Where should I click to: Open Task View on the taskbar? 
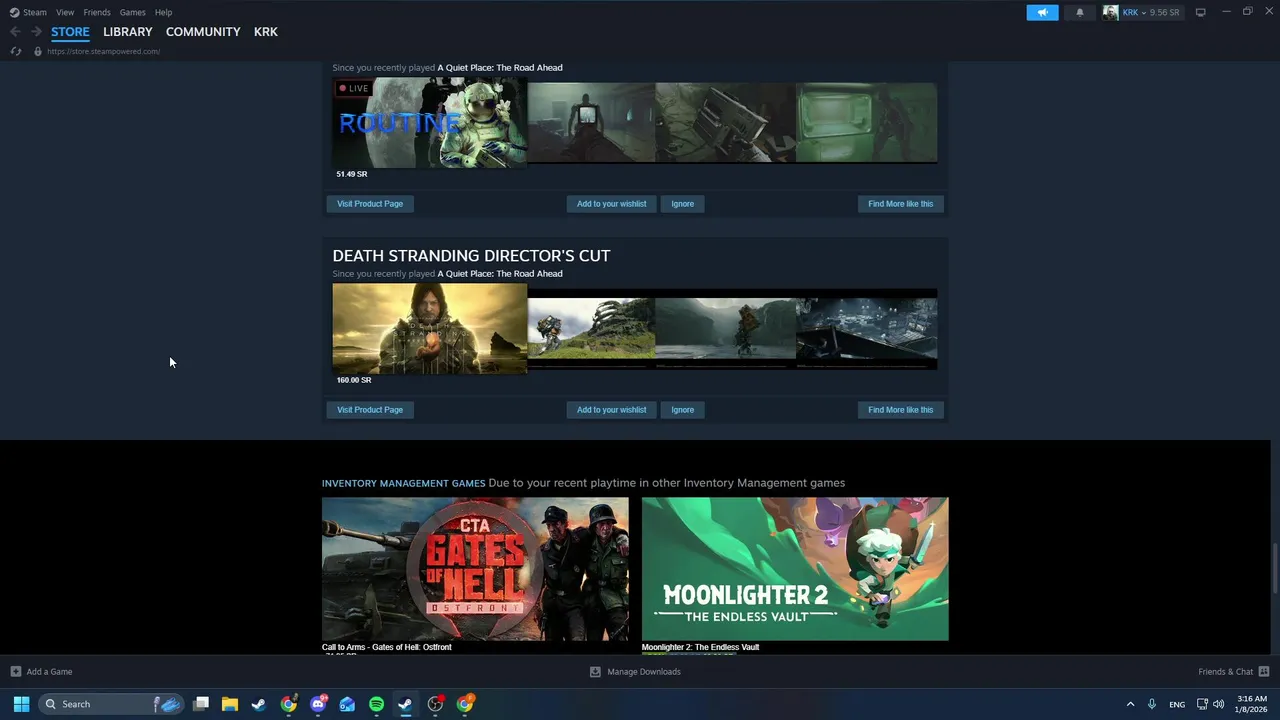(x=201, y=704)
